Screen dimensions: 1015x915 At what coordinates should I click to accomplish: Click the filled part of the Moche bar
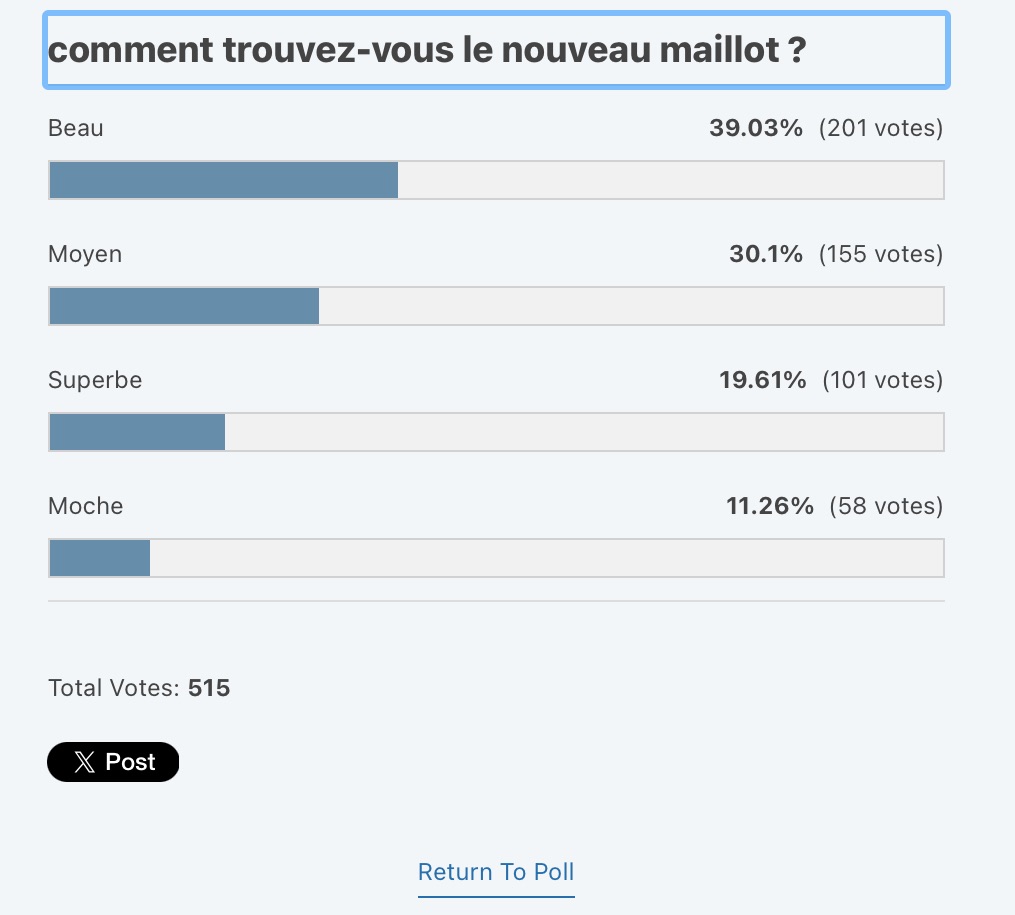coord(100,558)
